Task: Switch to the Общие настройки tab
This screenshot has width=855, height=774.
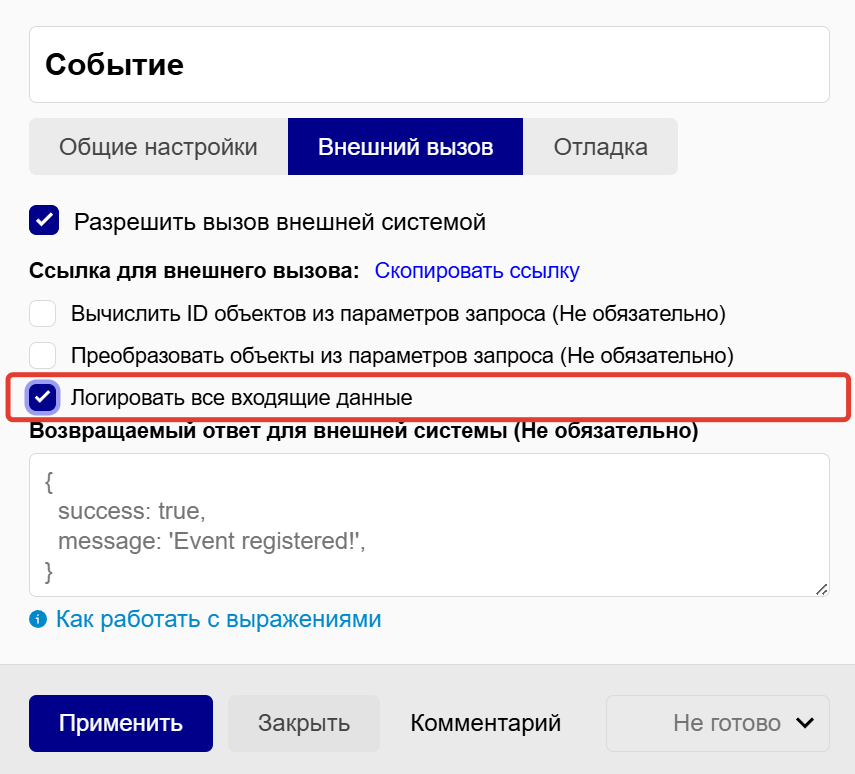Action: coord(158,147)
